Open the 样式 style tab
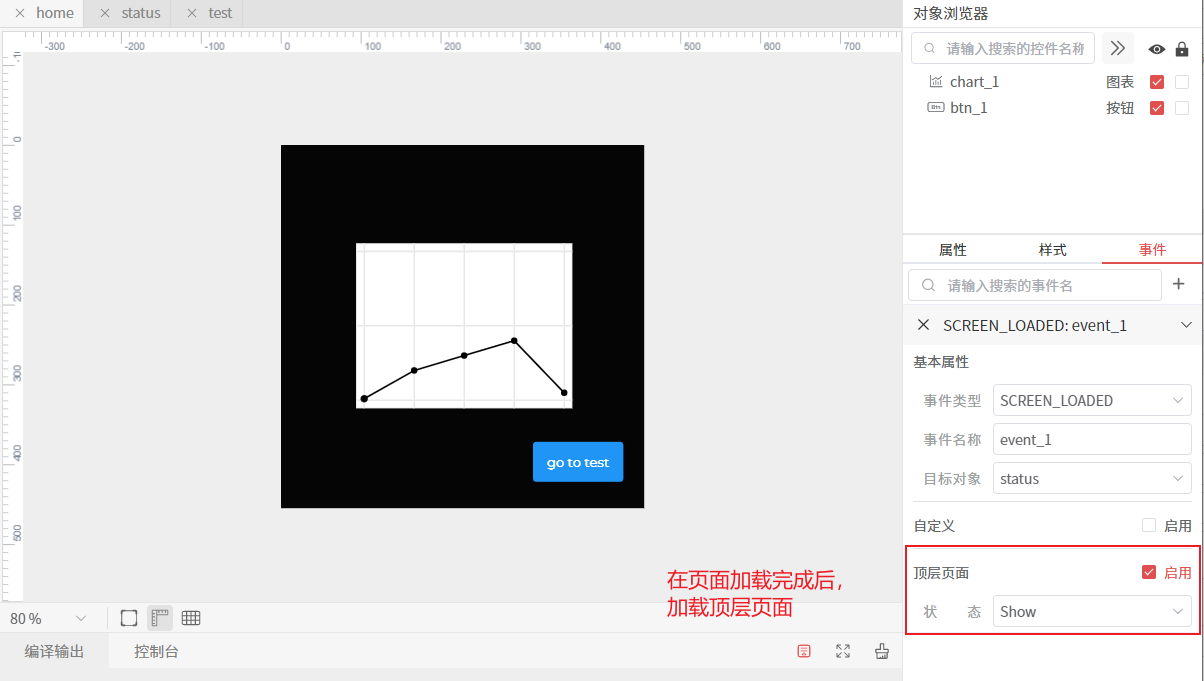Screen dimensions: 1204x681 pyautogui.click(x=1052, y=250)
